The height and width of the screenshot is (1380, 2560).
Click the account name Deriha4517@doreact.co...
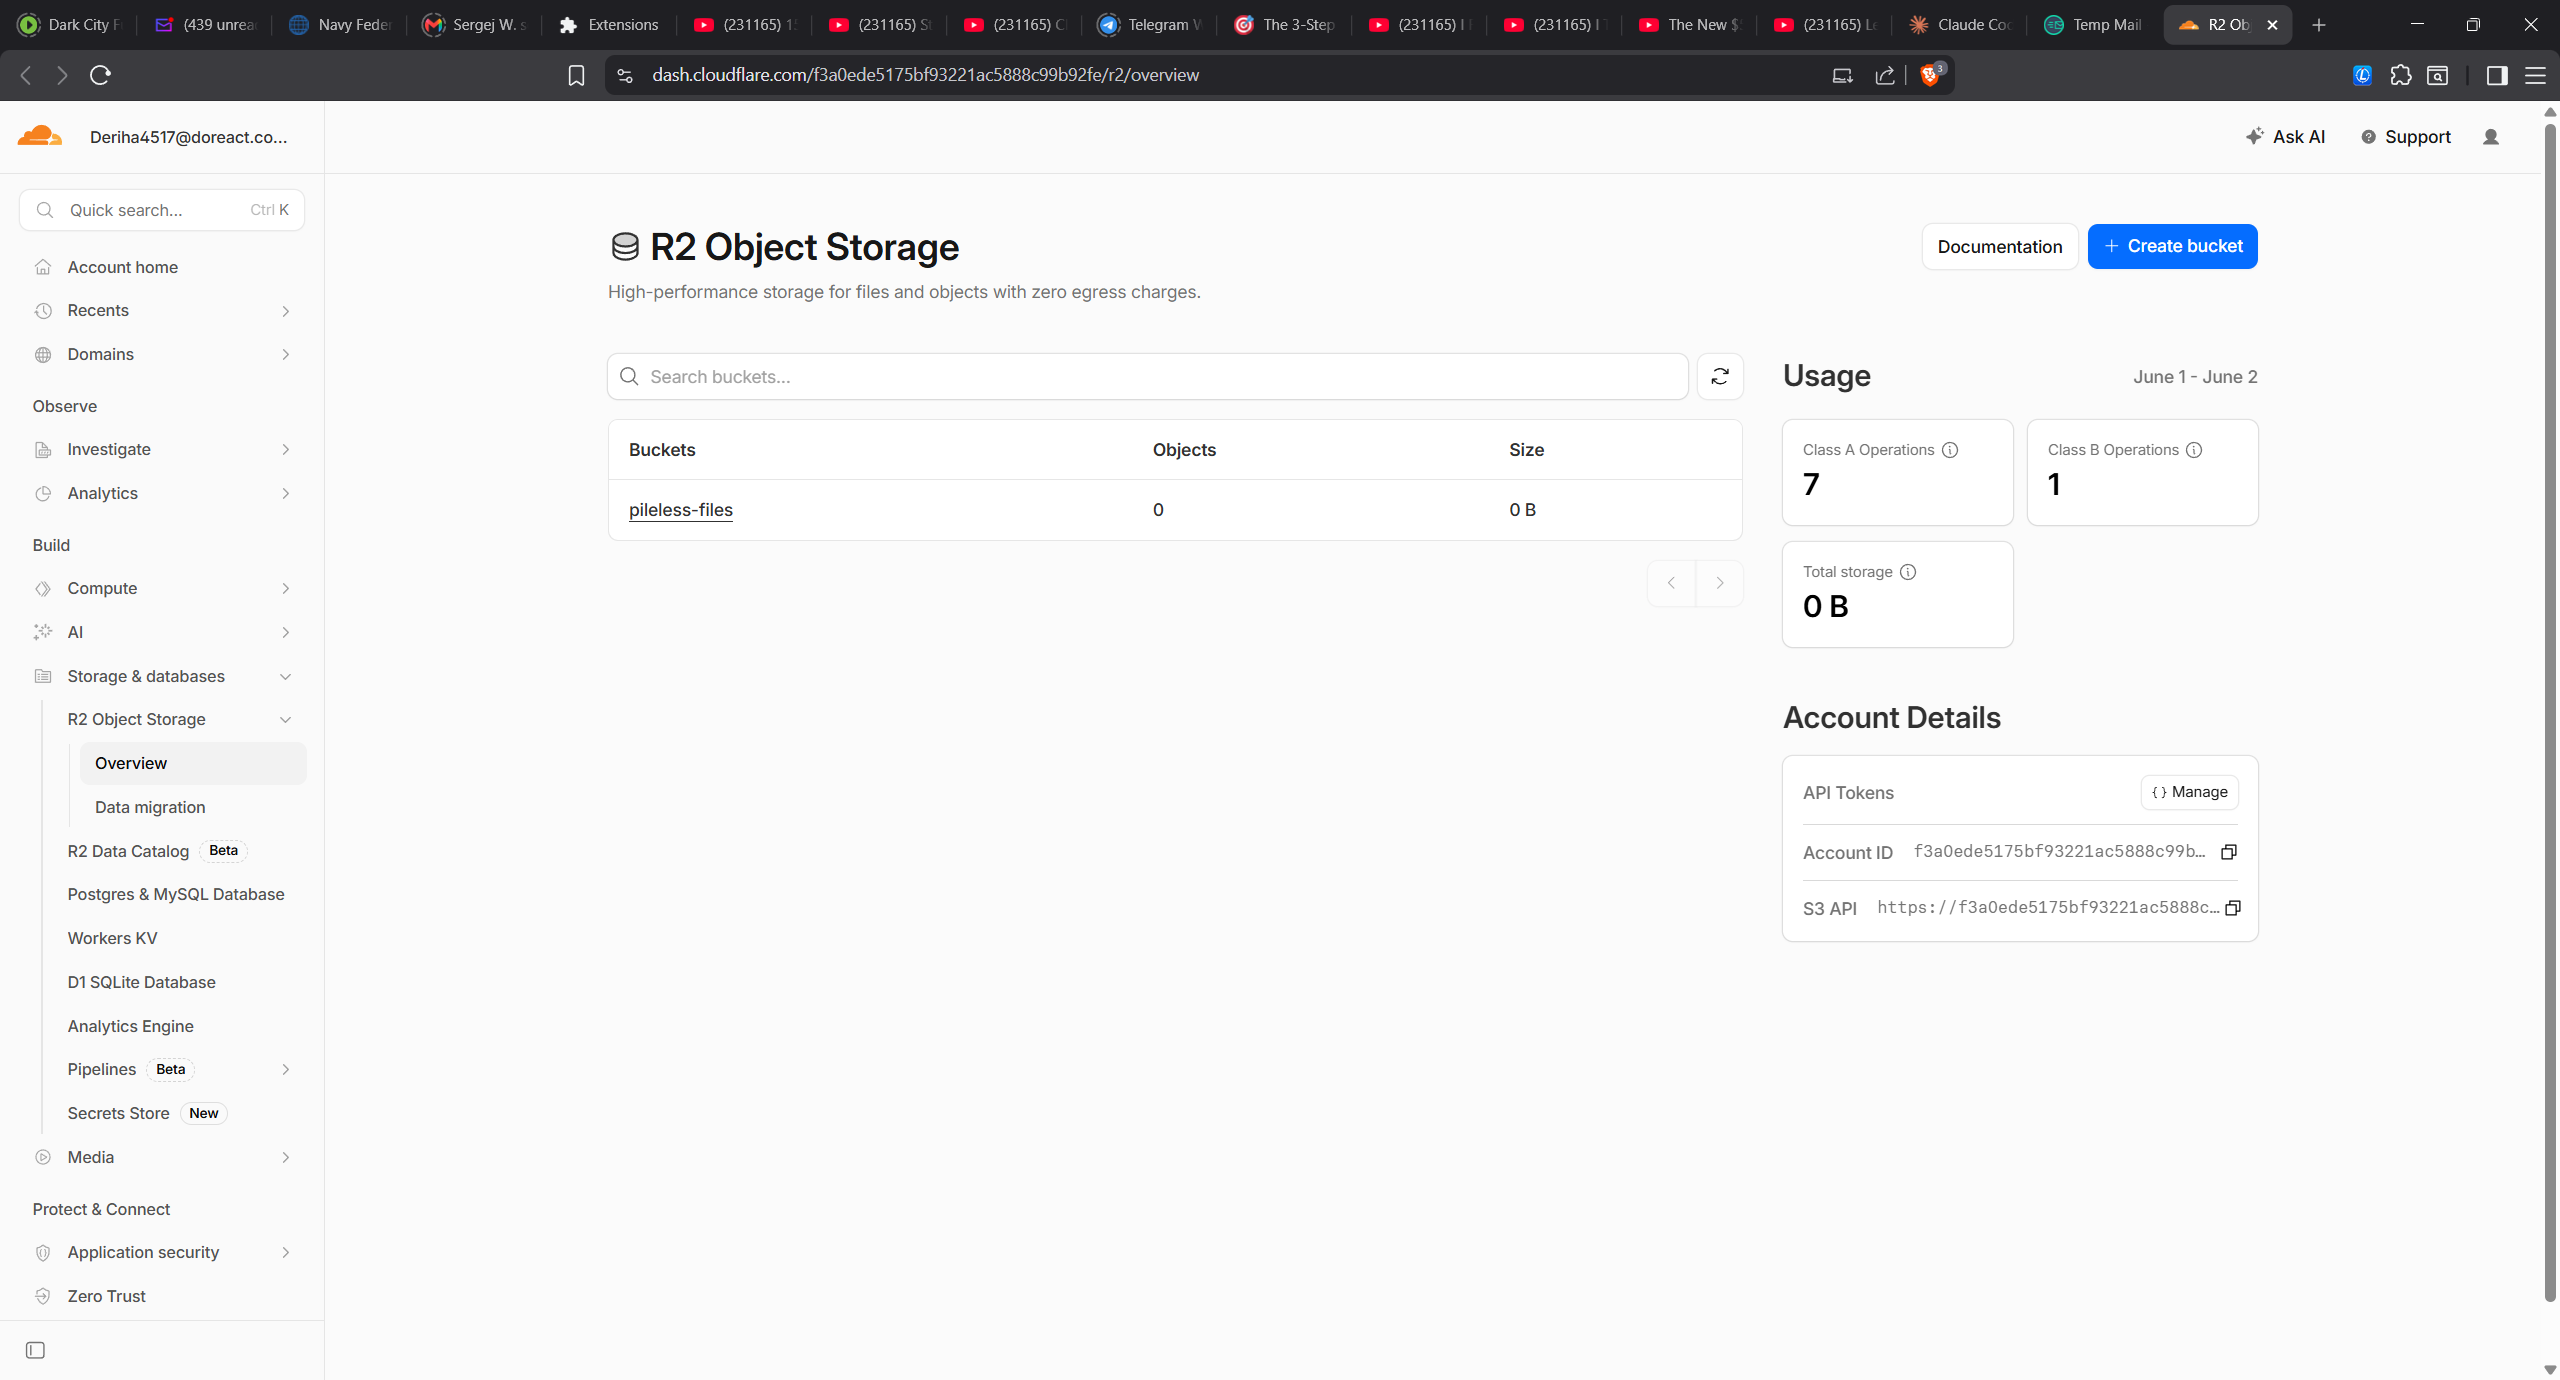(x=188, y=137)
